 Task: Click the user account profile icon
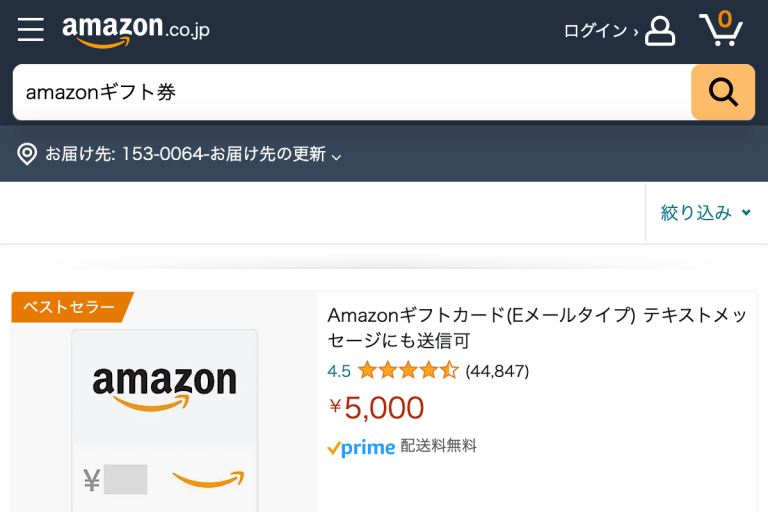coord(660,30)
